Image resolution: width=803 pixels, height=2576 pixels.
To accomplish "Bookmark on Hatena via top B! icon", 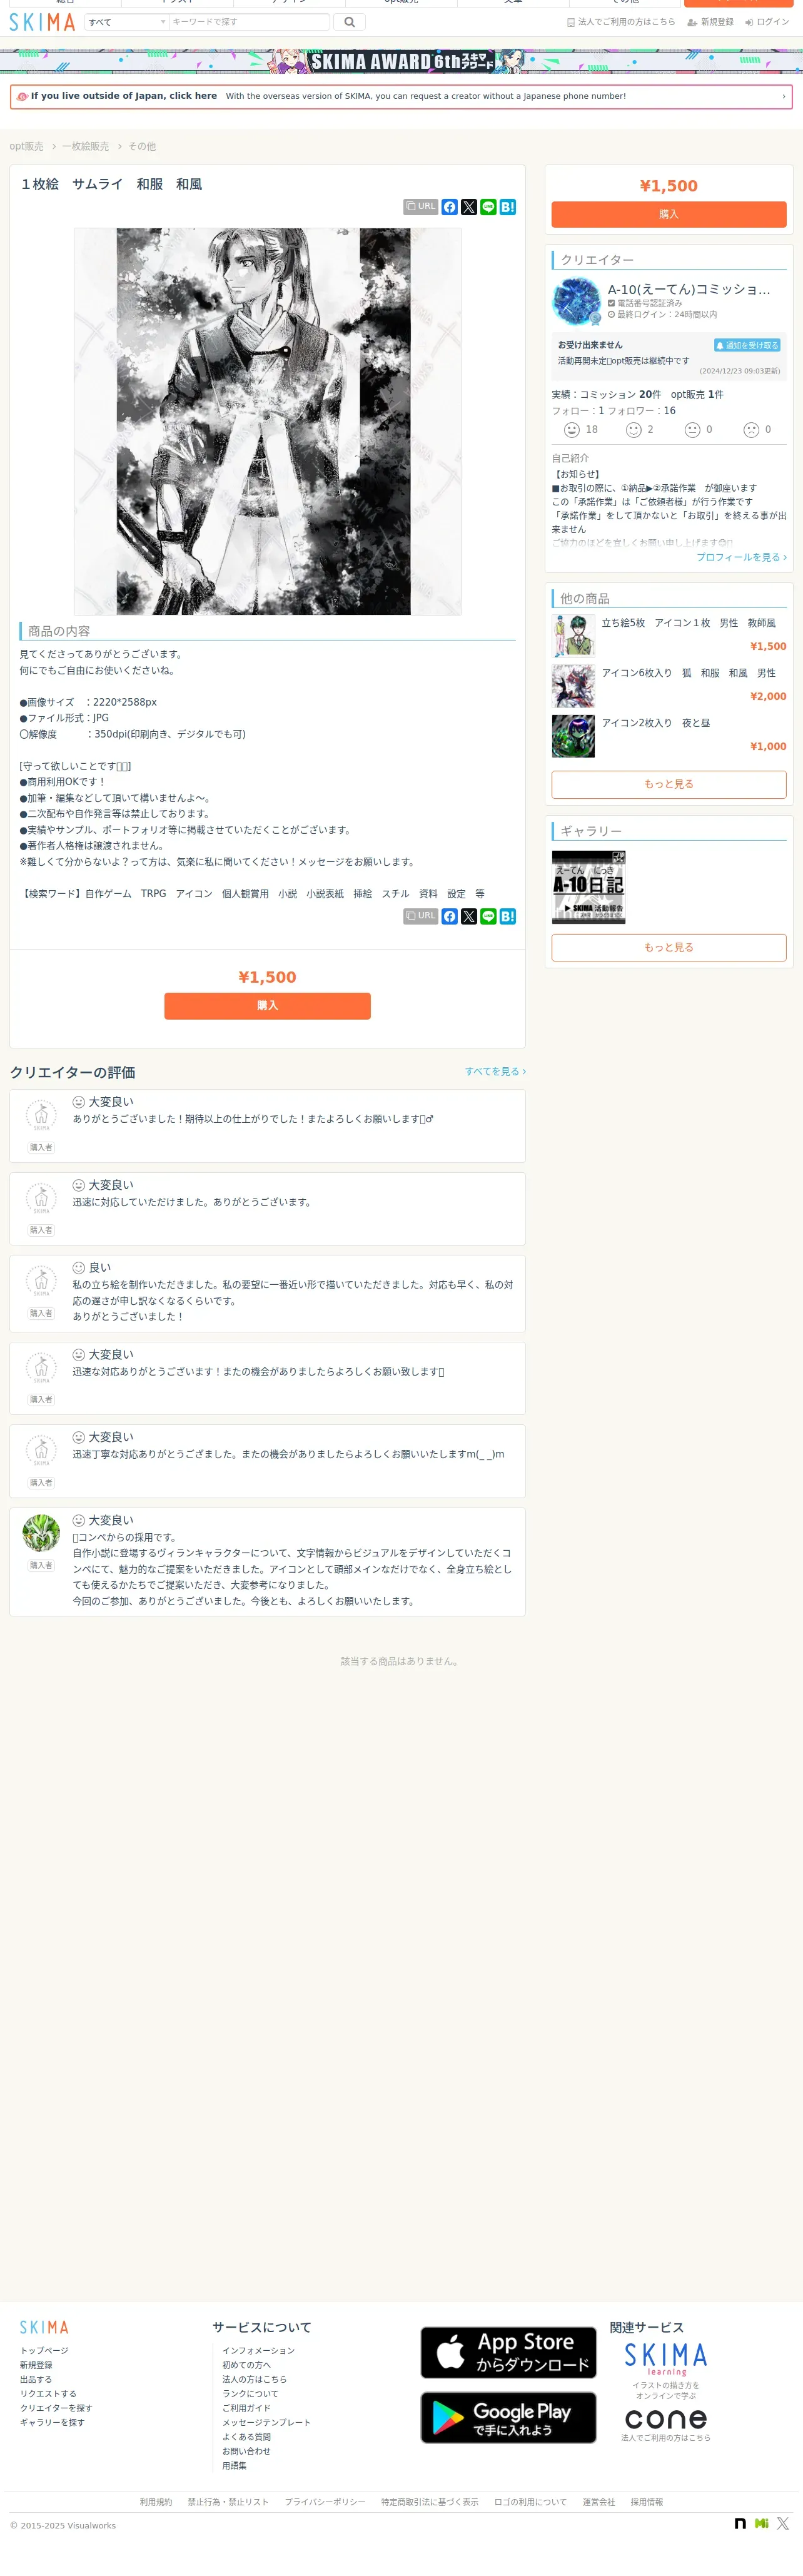I will pos(508,207).
